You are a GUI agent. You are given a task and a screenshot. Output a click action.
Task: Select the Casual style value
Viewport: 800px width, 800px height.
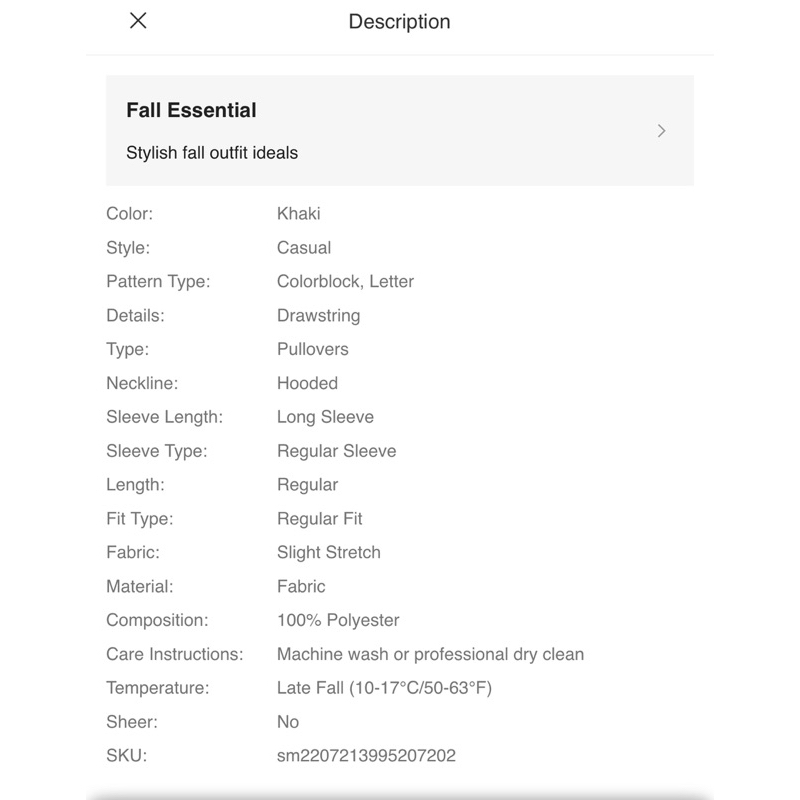point(304,247)
